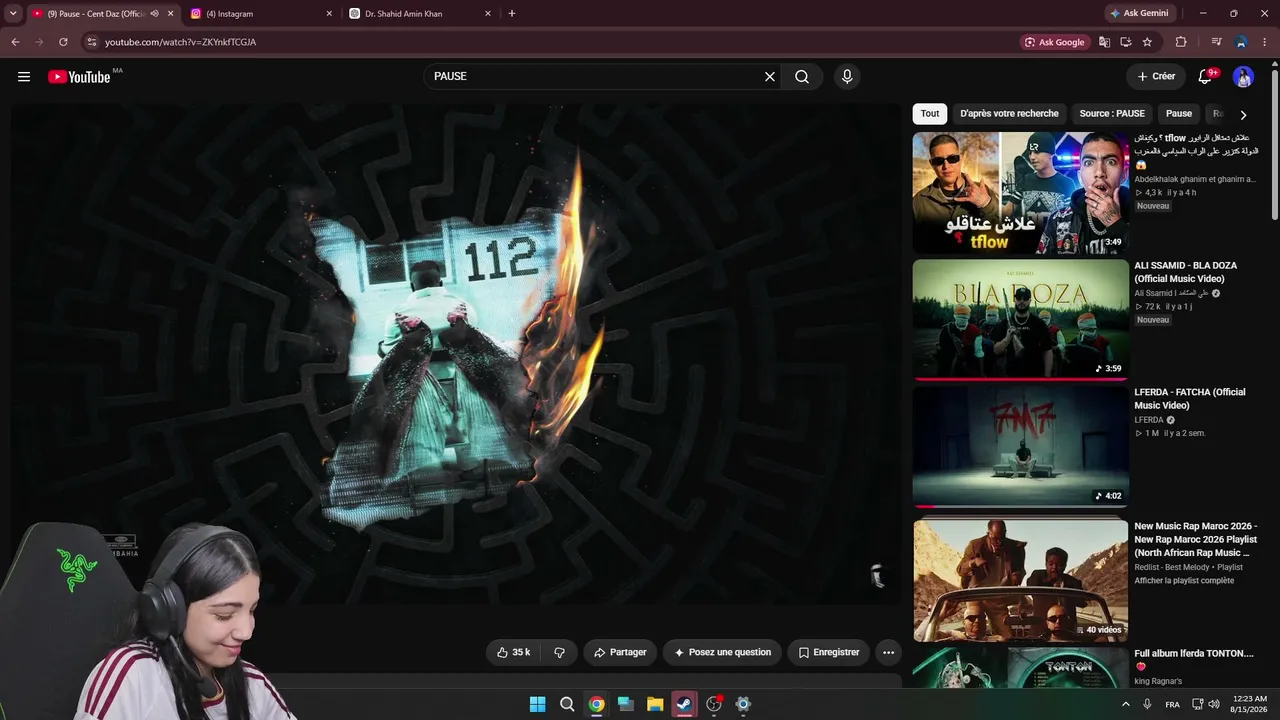Open Chrome from the taskbar

596,704
